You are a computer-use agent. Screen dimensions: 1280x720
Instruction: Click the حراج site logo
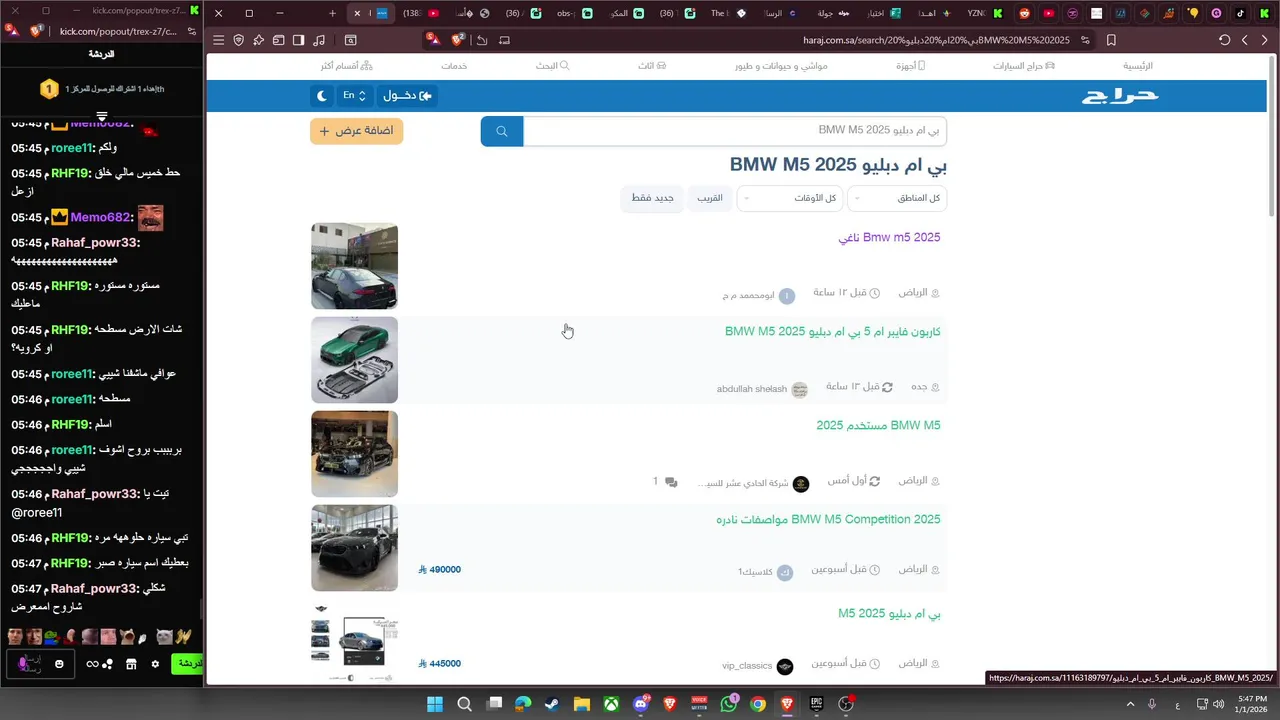(1120, 96)
